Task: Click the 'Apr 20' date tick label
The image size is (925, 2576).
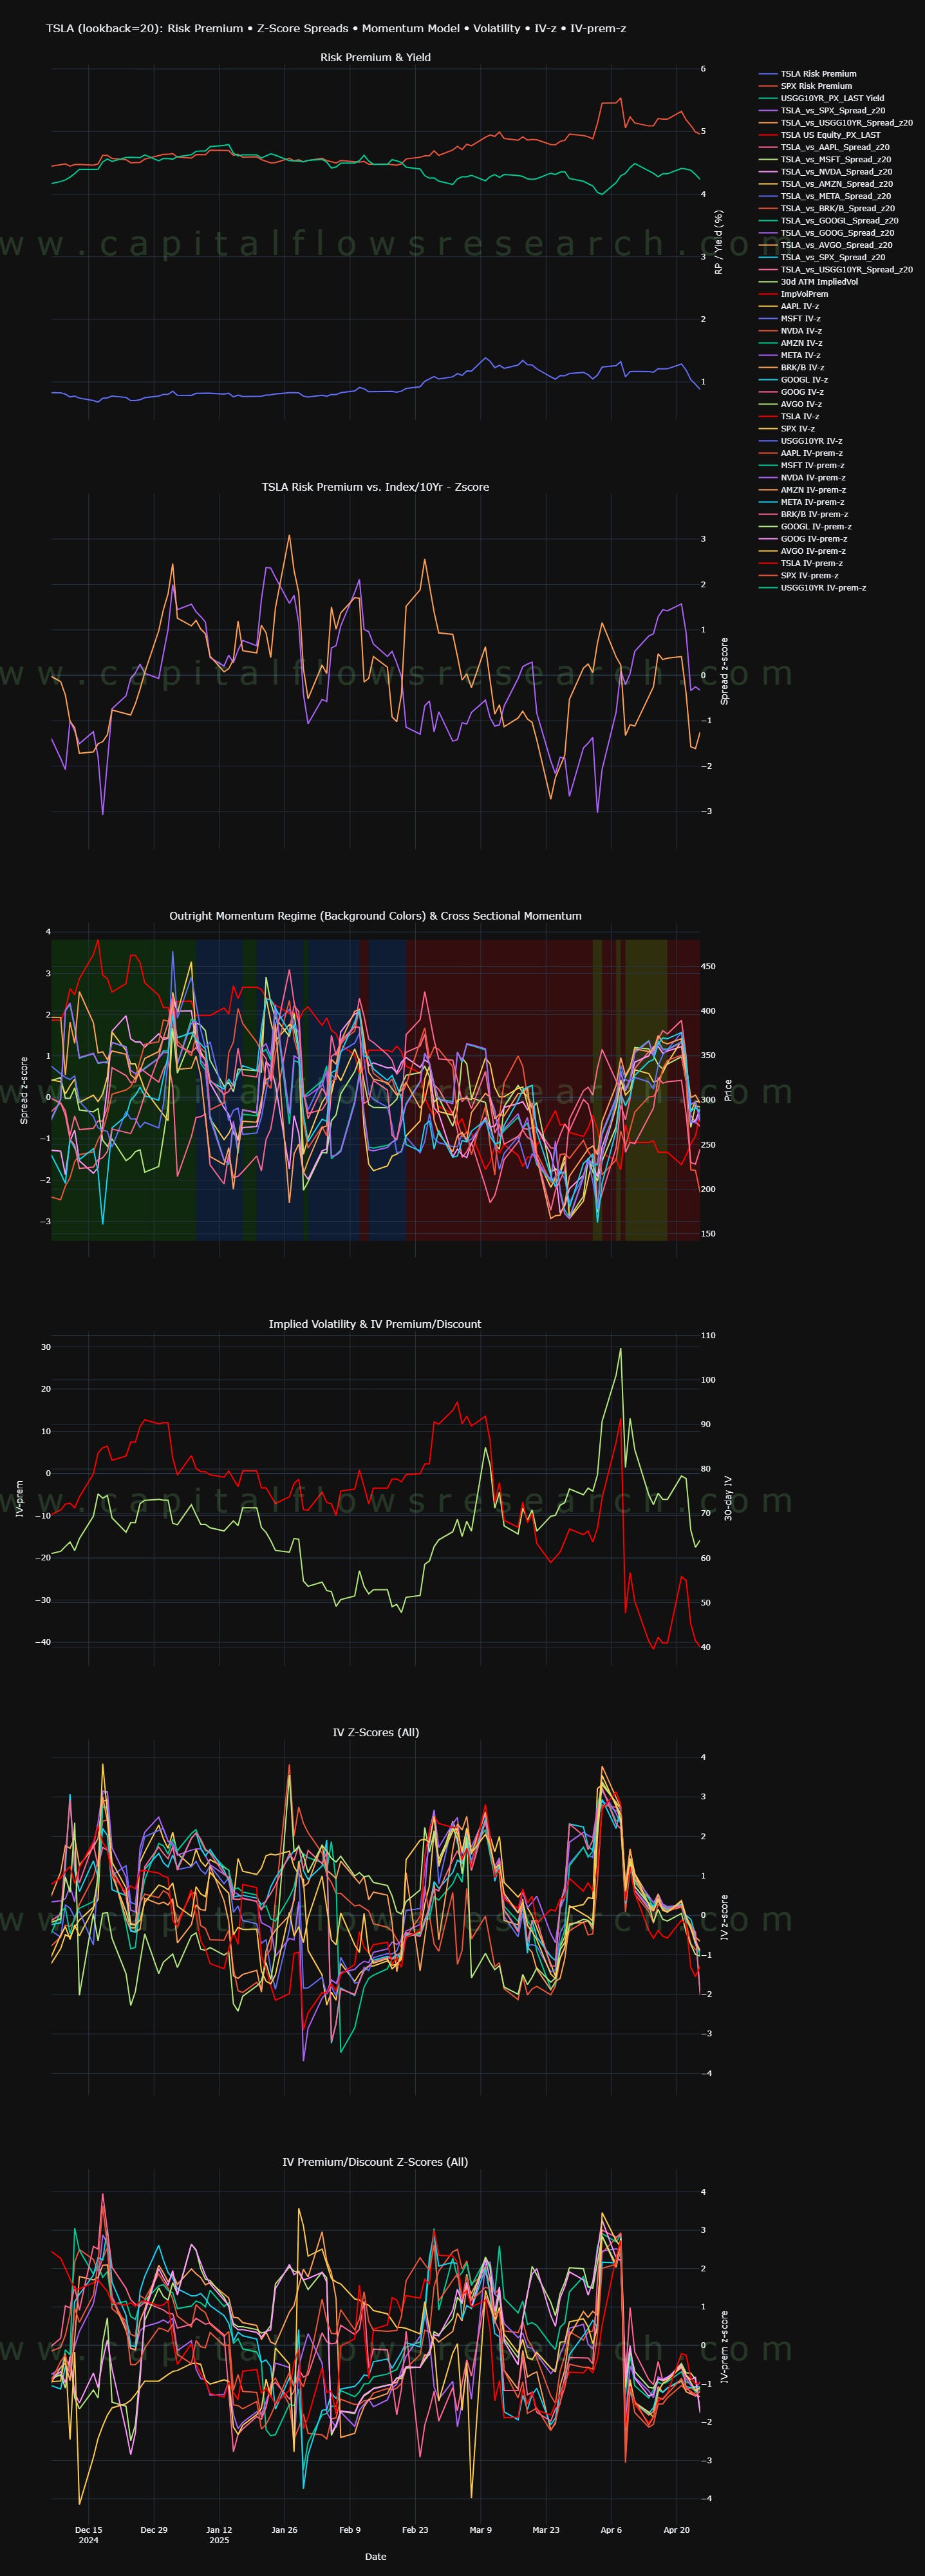Action: [x=677, y=2530]
